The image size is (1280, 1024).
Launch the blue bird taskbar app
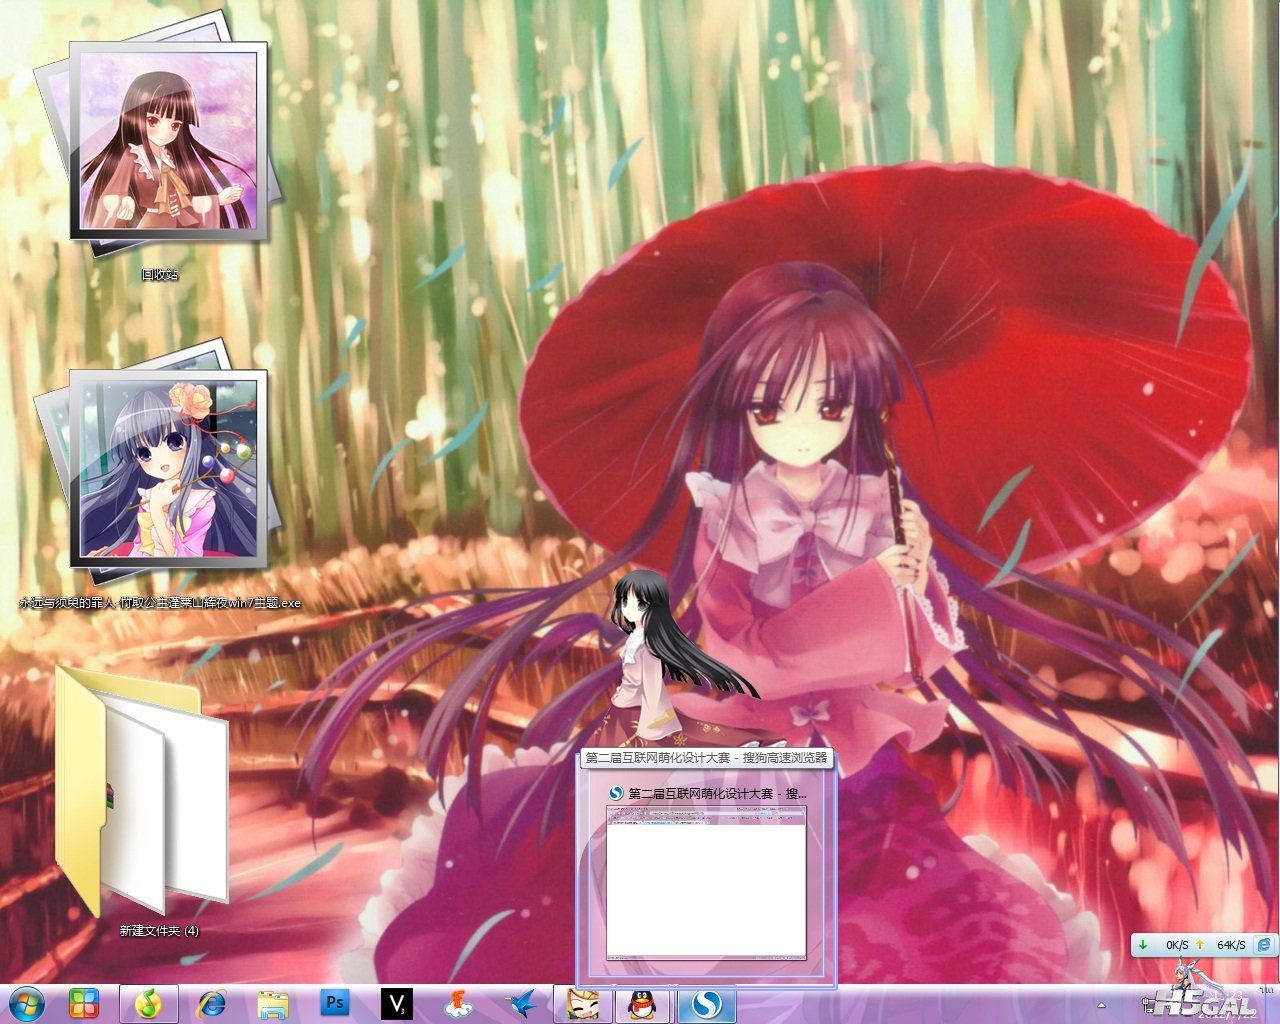pos(521,1004)
